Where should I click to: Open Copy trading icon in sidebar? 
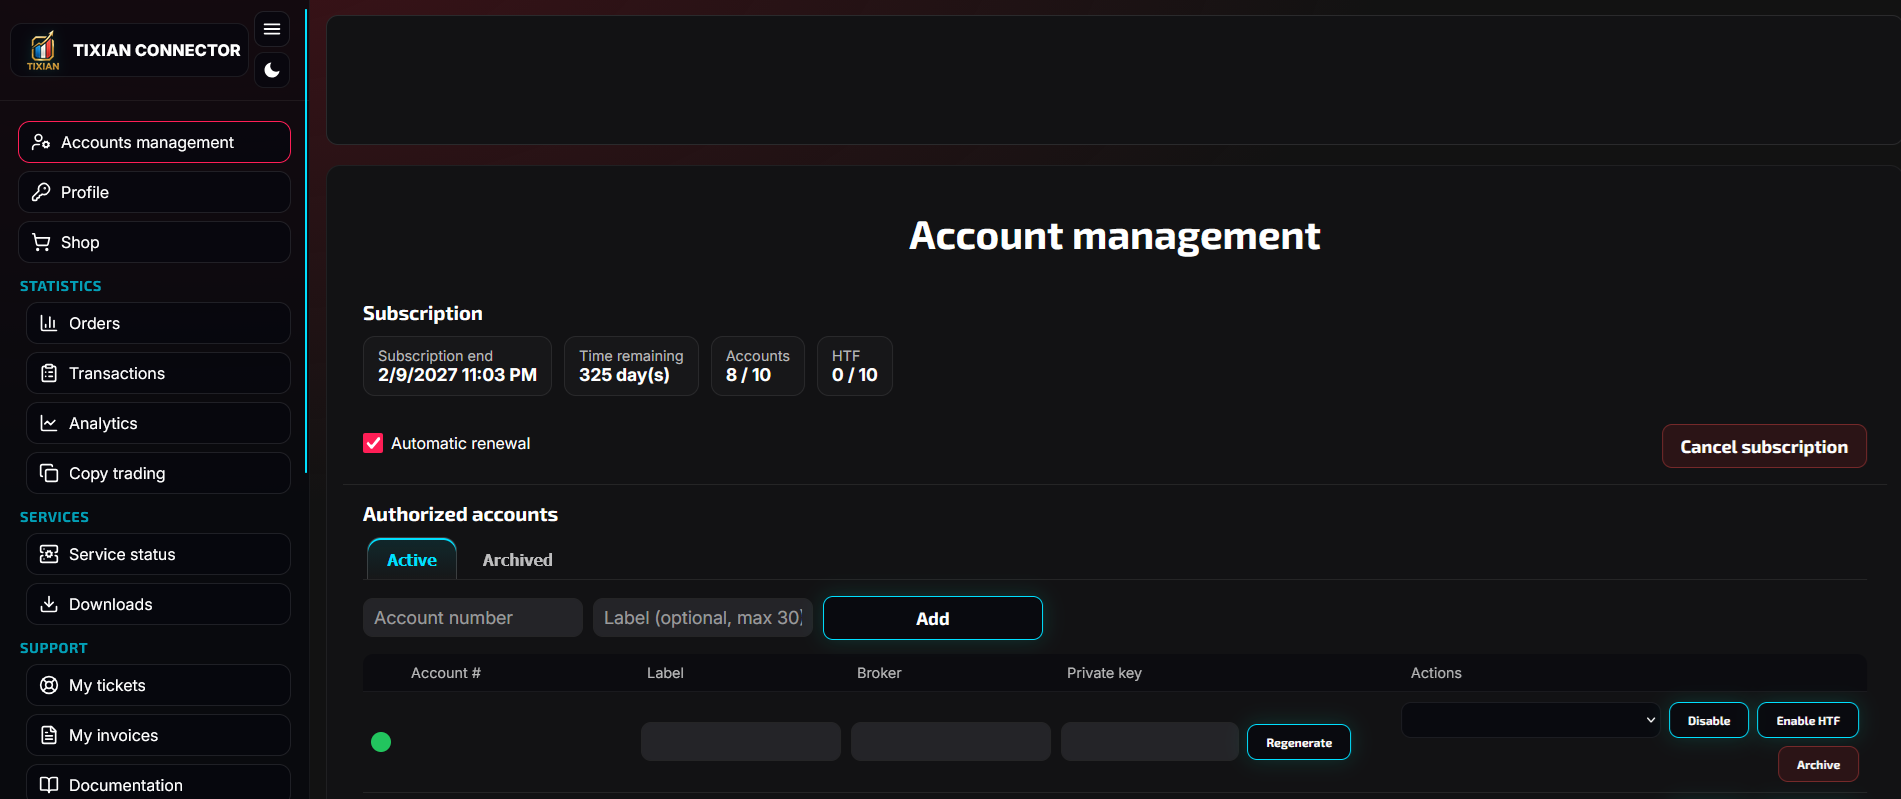[x=48, y=473]
